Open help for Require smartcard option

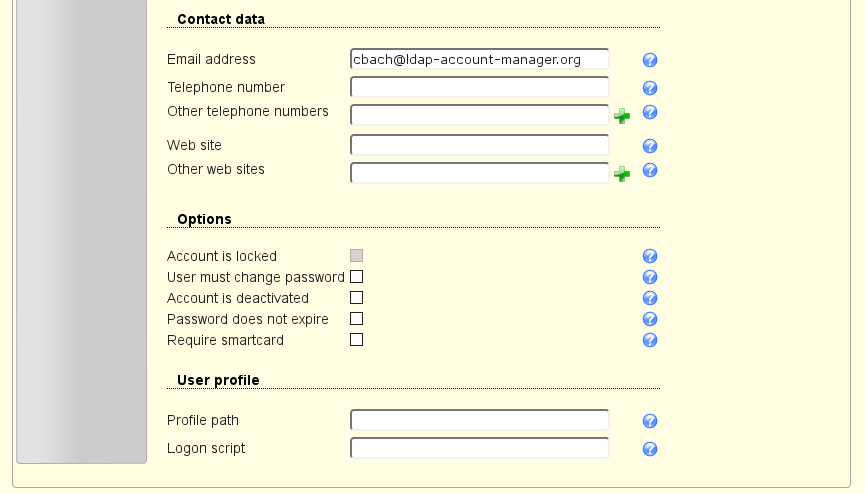point(650,340)
